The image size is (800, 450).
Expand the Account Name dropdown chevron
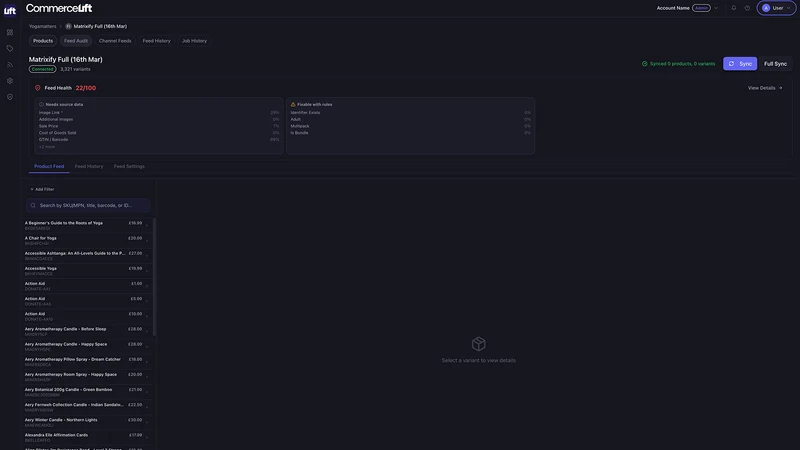[x=716, y=8]
